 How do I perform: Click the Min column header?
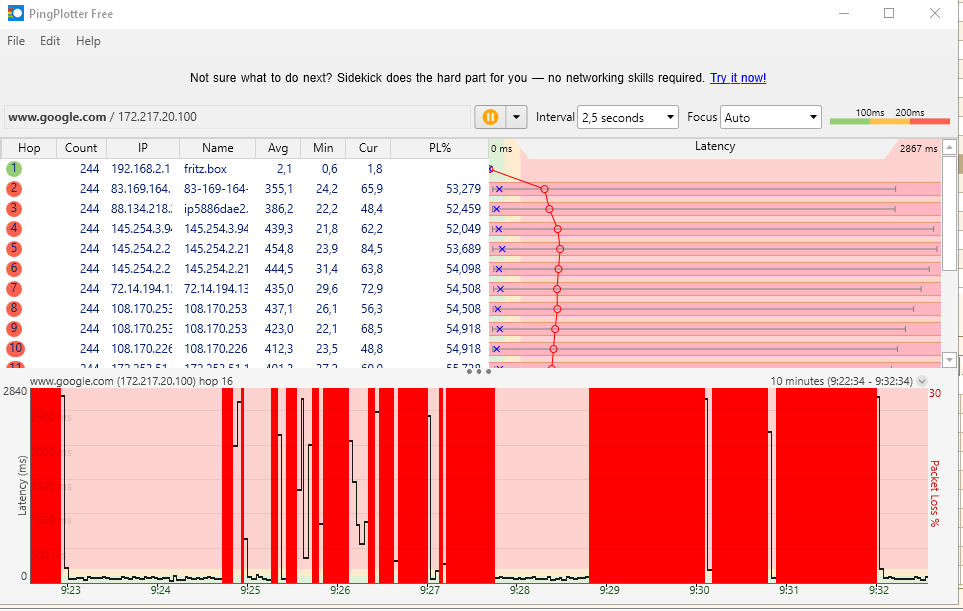point(323,148)
